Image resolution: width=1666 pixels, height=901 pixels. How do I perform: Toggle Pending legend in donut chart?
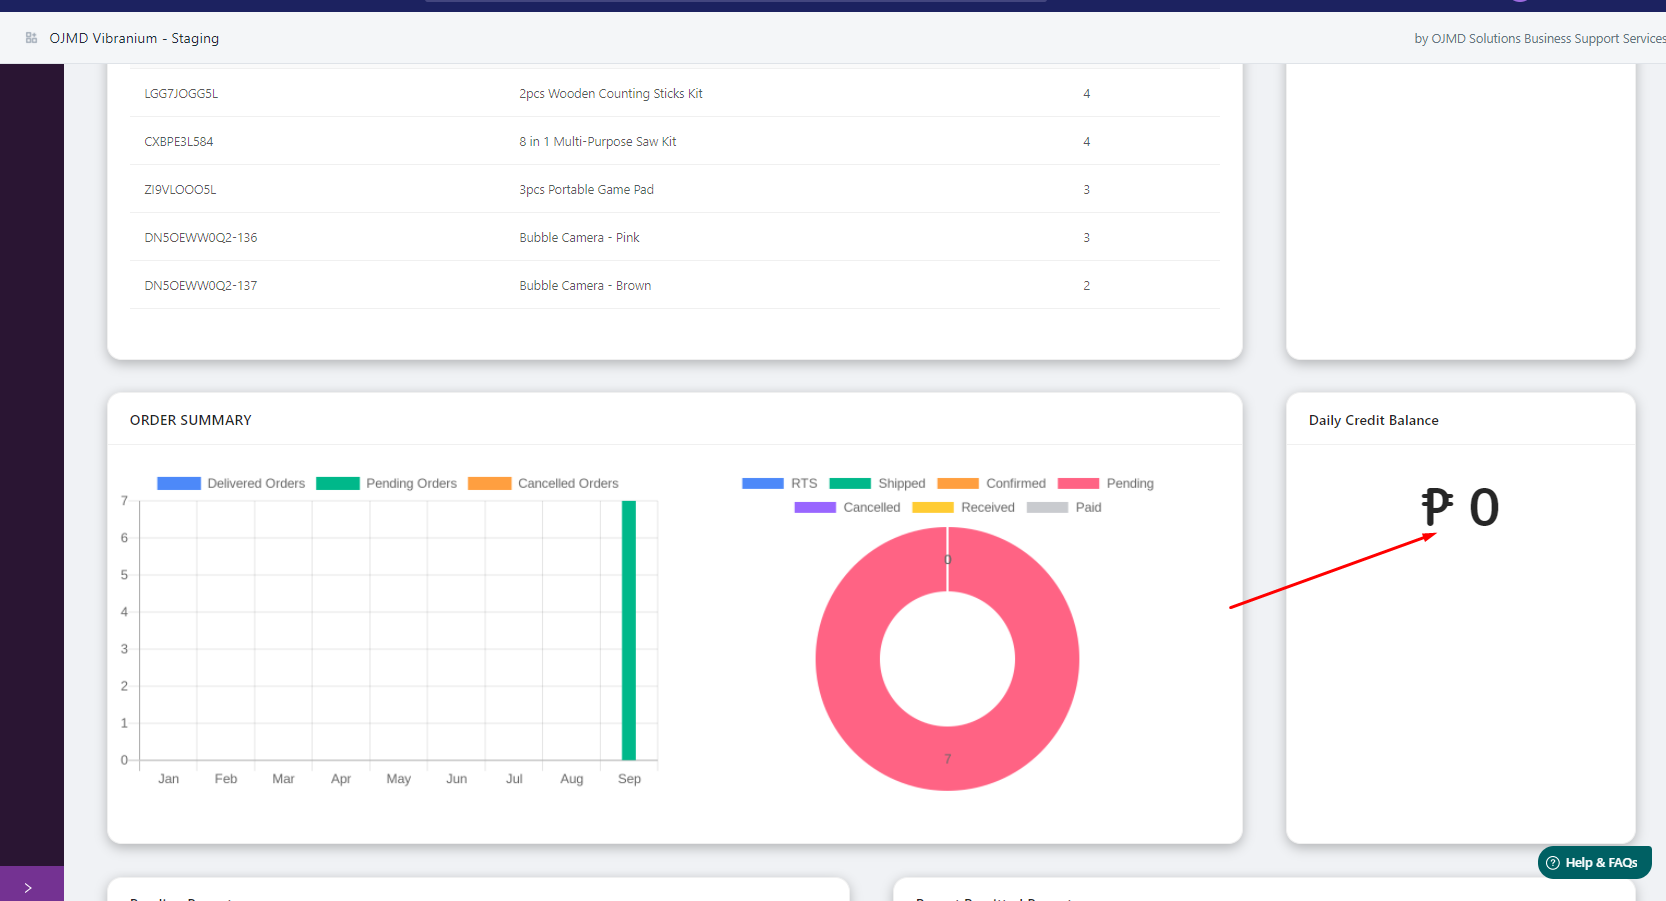tap(1105, 483)
